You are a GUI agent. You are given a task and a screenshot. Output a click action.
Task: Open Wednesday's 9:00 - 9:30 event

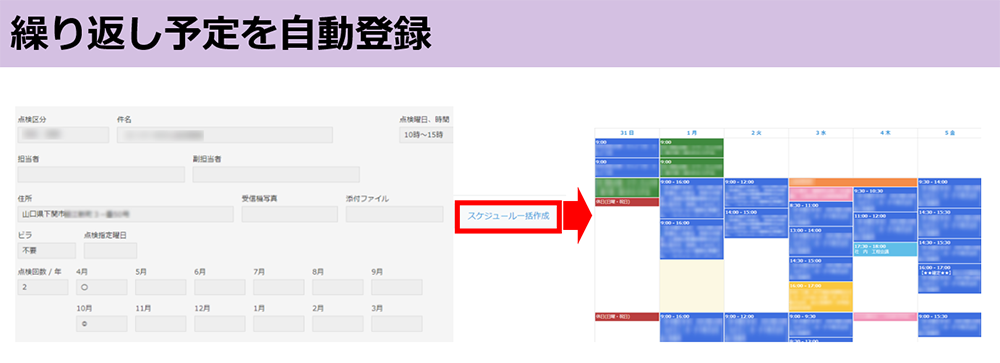pyautogui.click(x=821, y=324)
